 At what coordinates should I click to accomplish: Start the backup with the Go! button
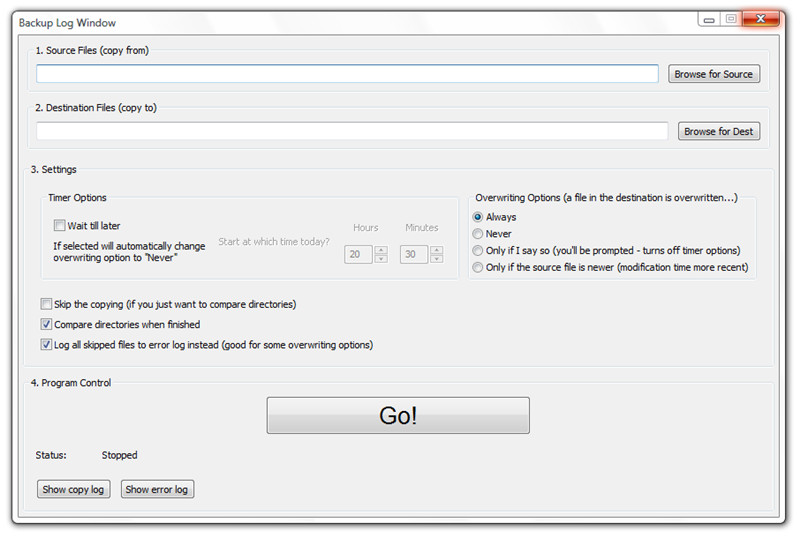pos(398,416)
